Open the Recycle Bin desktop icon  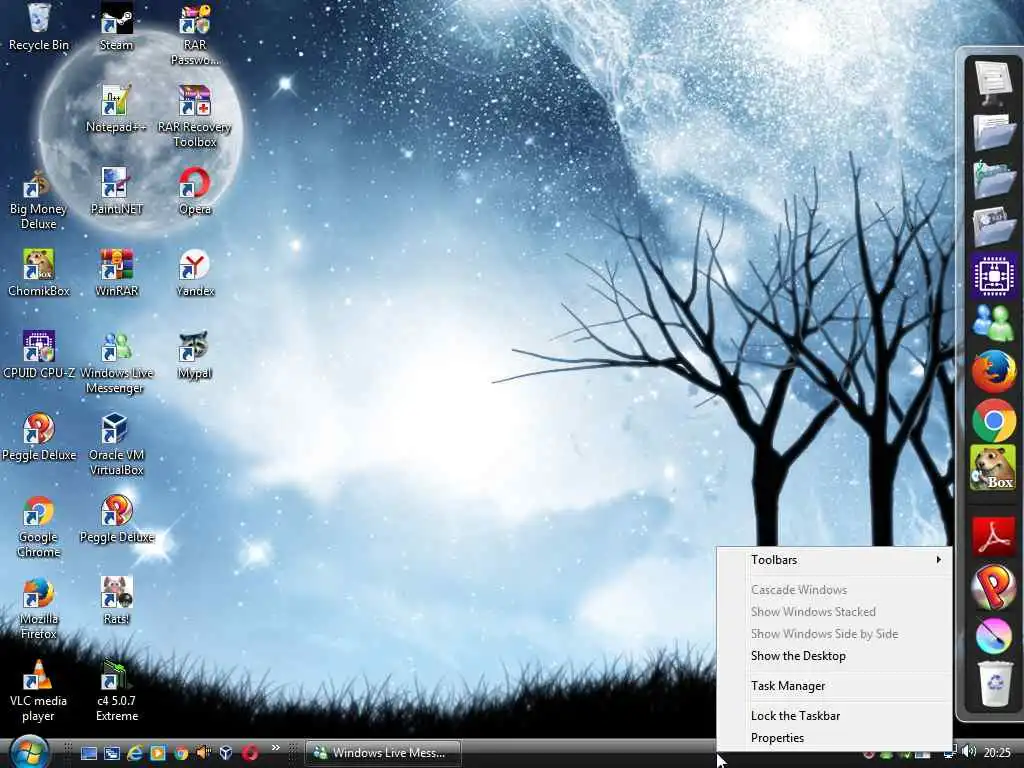[x=39, y=26]
